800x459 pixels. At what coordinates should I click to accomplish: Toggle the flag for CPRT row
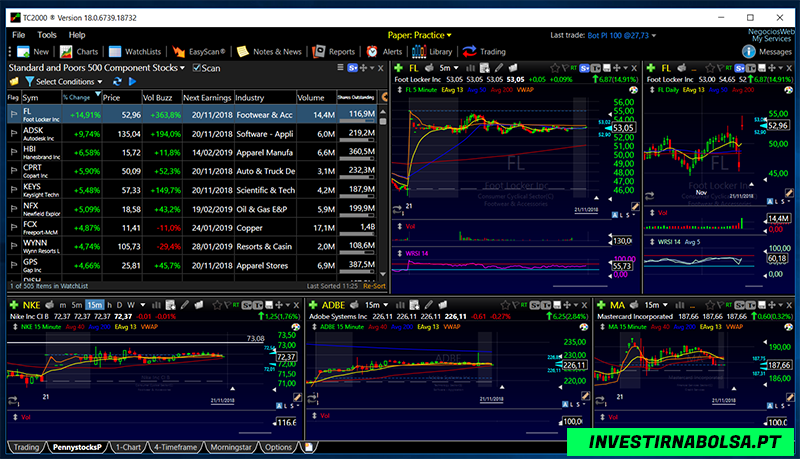coord(14,171)
